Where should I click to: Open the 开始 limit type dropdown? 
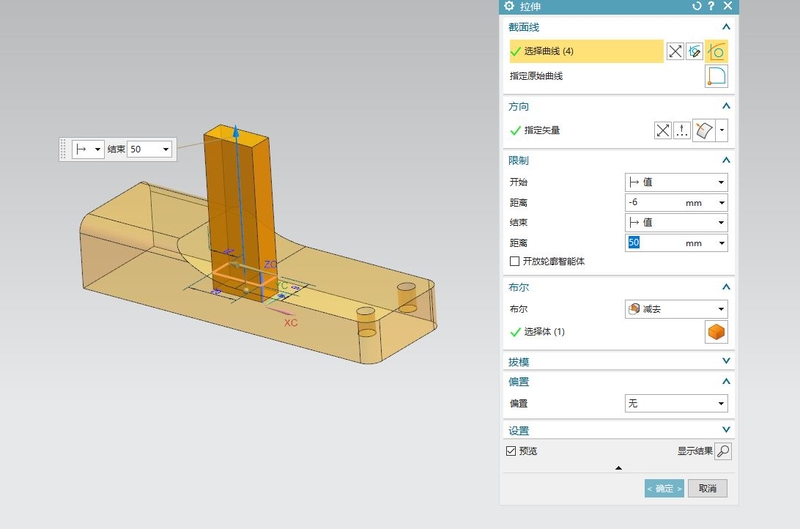pyautogui.click(x=675, y=182)
